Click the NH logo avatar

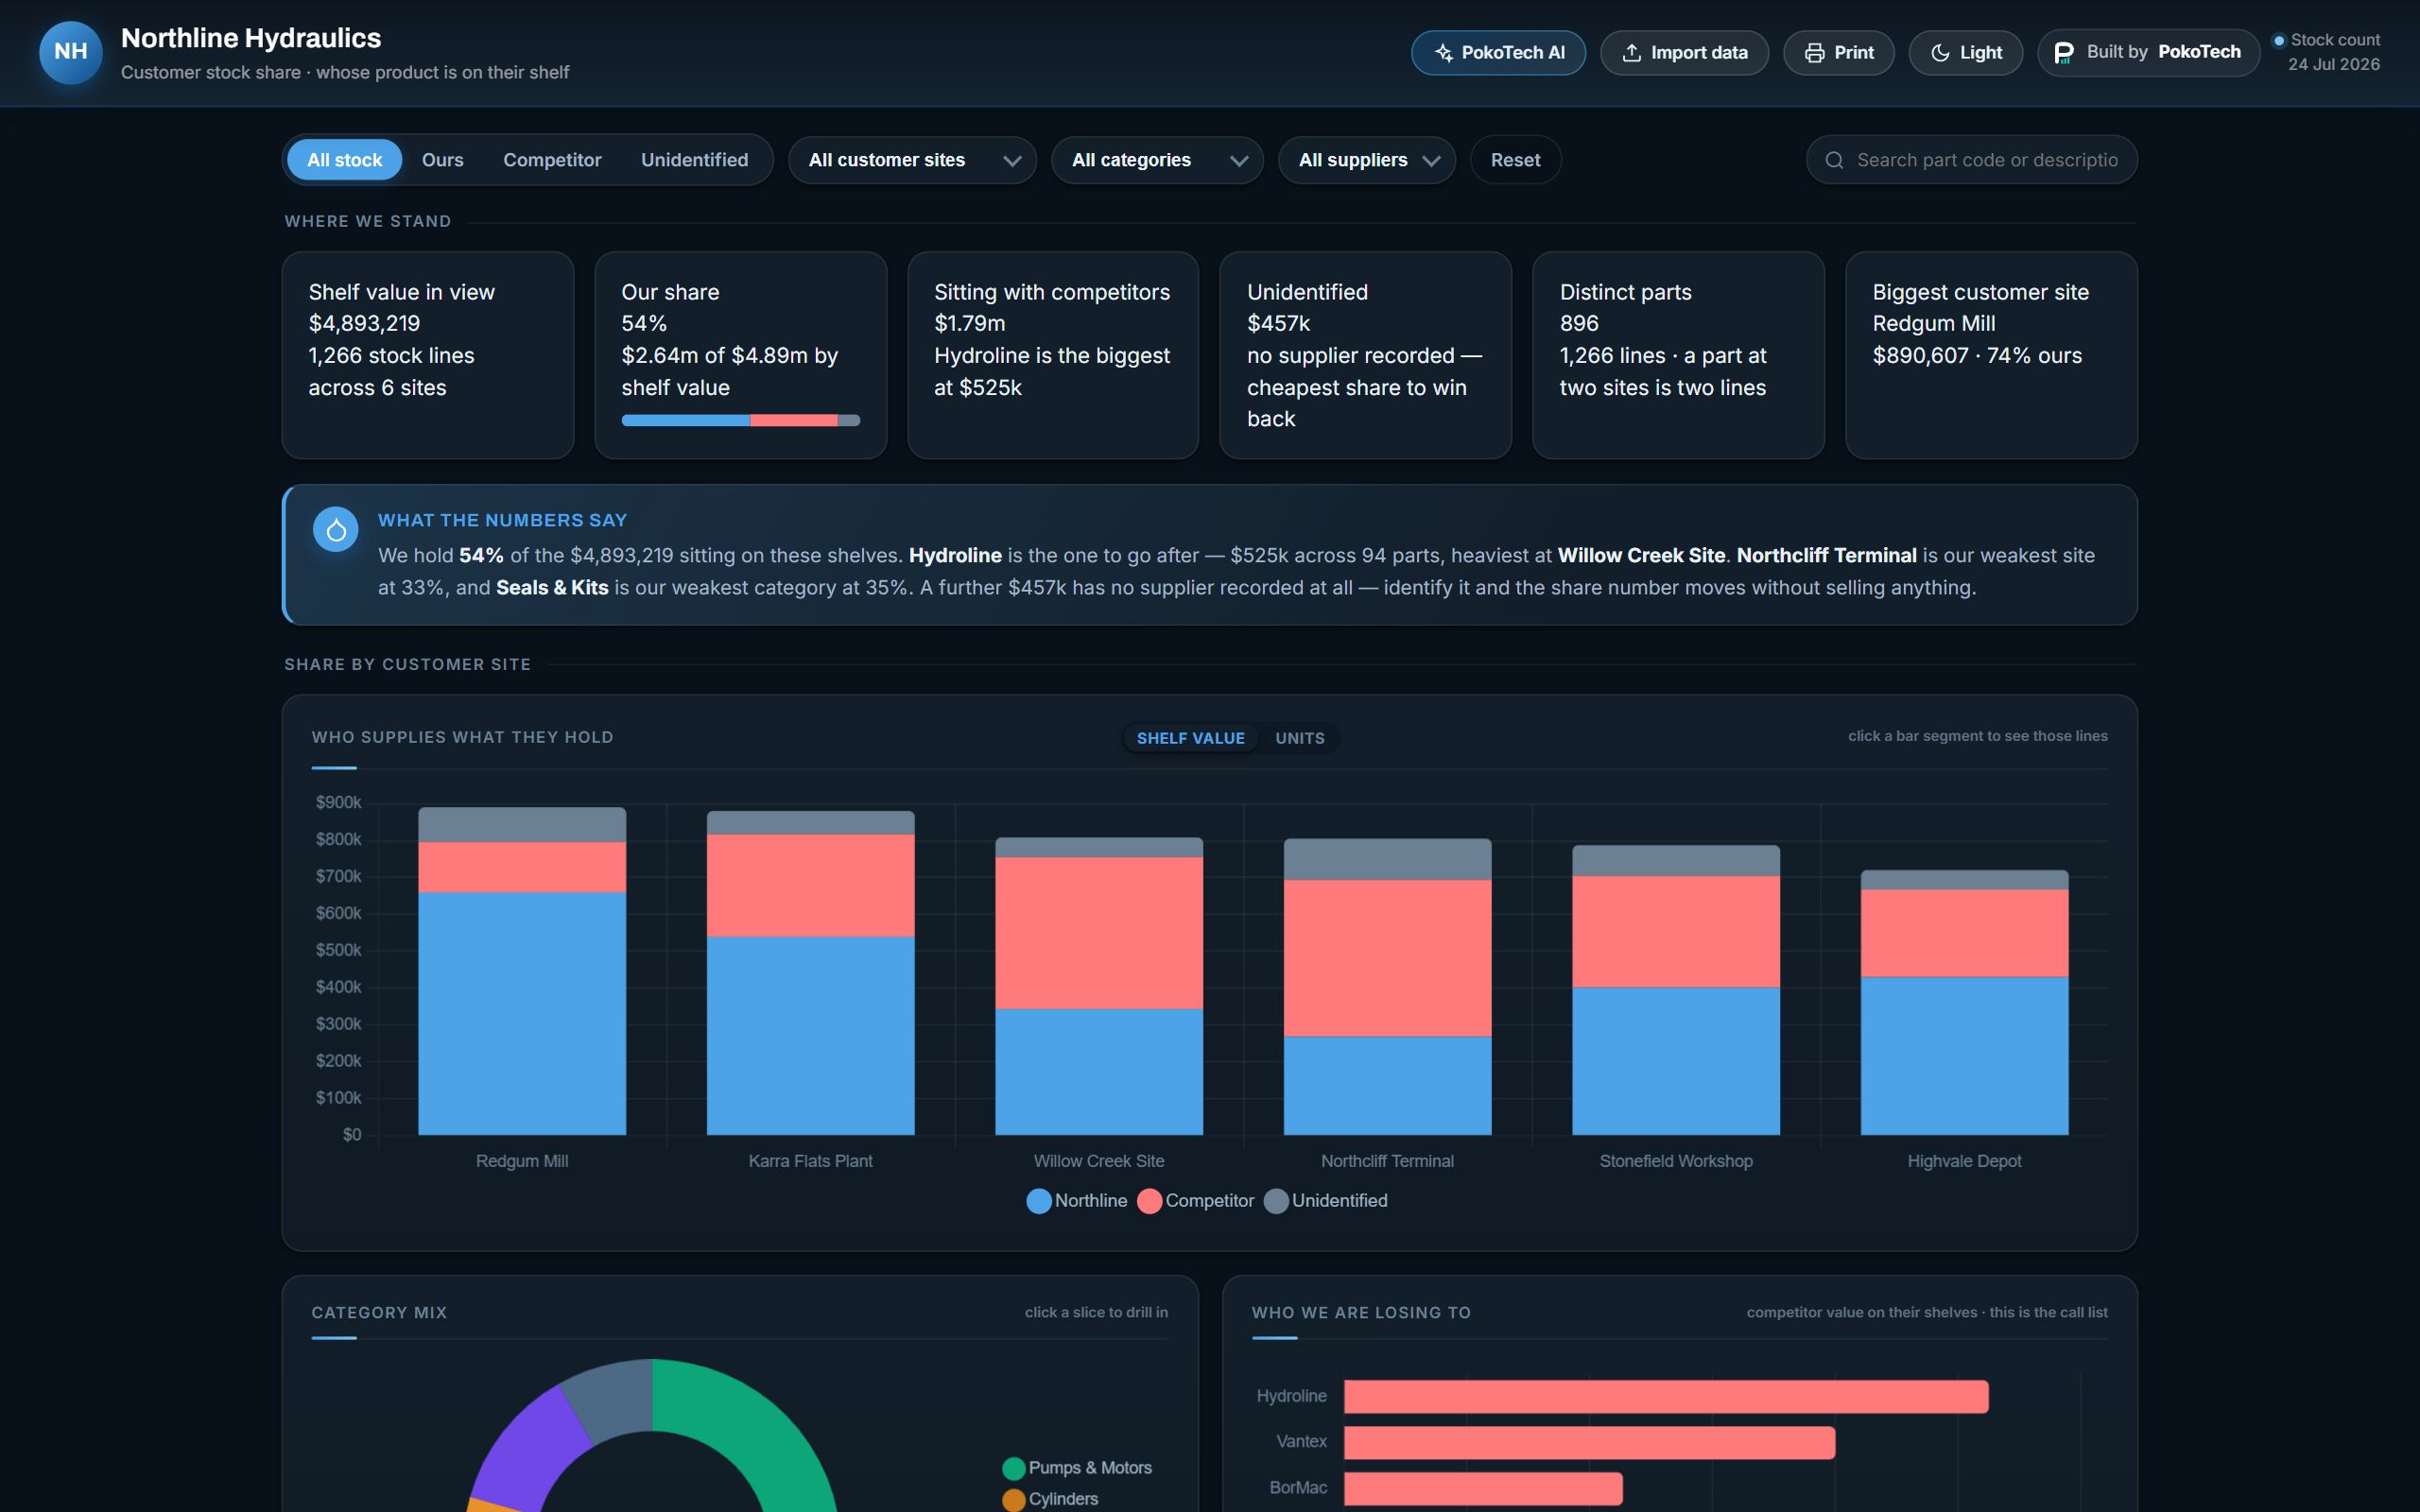coord(70,52)
